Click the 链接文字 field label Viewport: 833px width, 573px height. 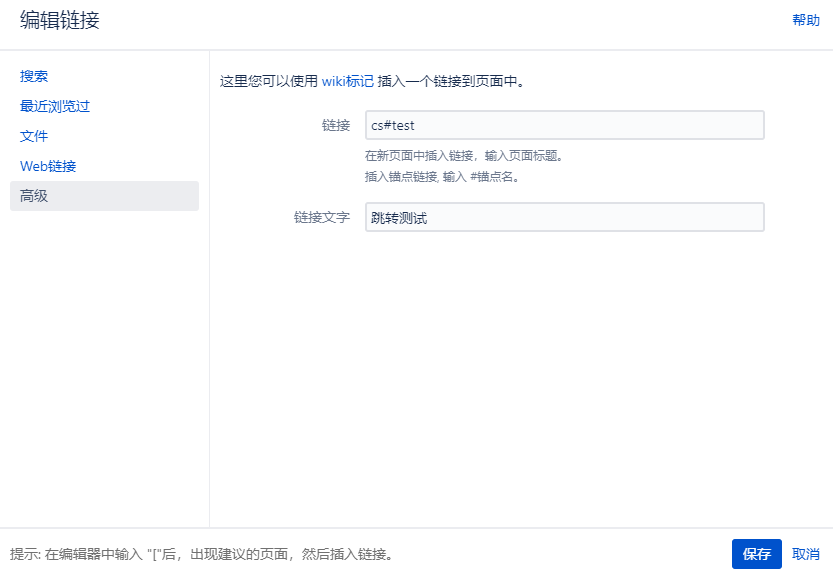coord(322,217)
